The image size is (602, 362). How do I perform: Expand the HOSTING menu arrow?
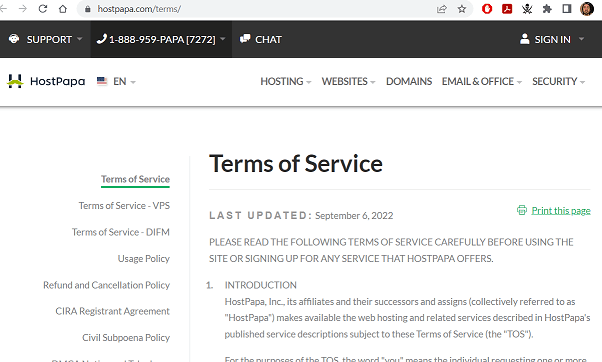(309, 82)
